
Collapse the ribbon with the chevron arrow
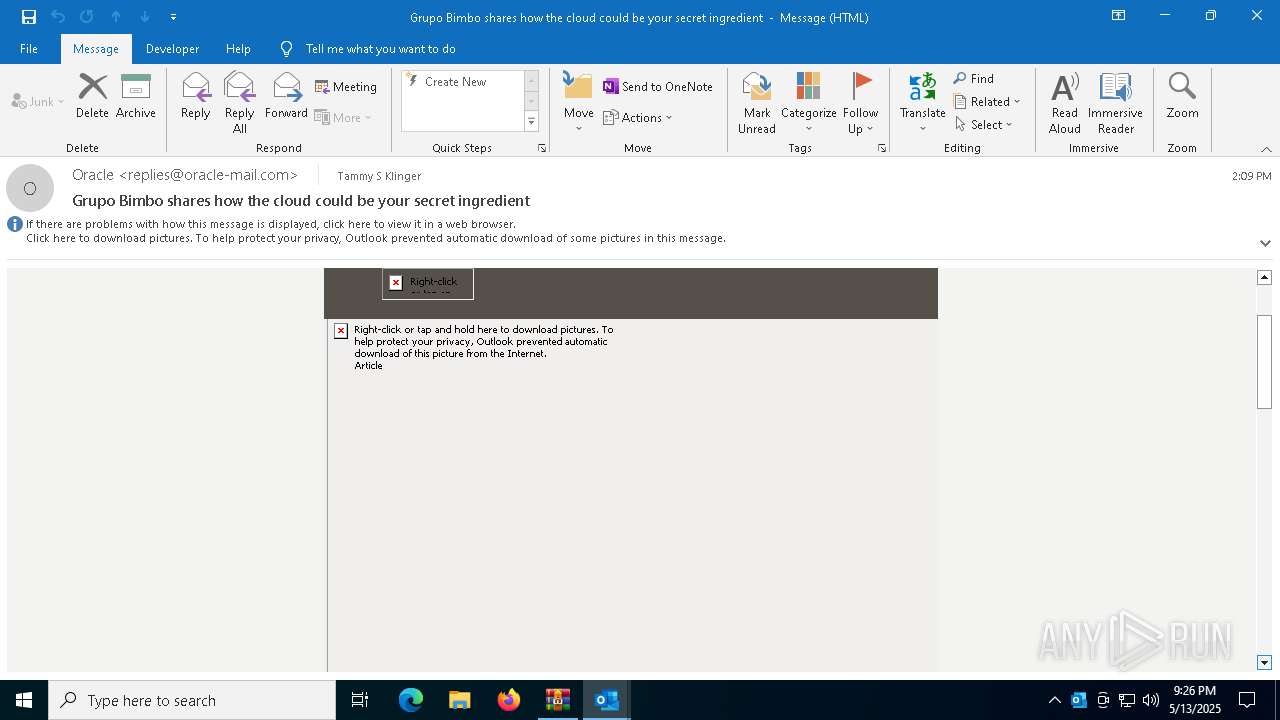pos(1266,149)
